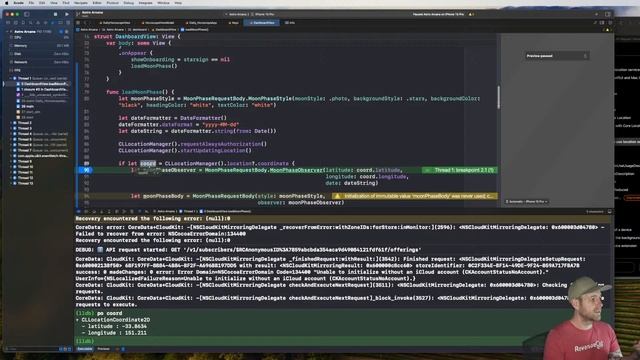Disable the breakpoint on line 90
640x360 pixels.
tap(86, 170)
